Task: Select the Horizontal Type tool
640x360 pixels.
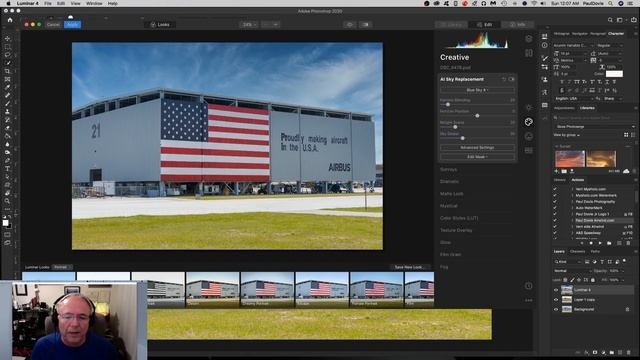Action: pyautogui.click(x=7, y=169)
